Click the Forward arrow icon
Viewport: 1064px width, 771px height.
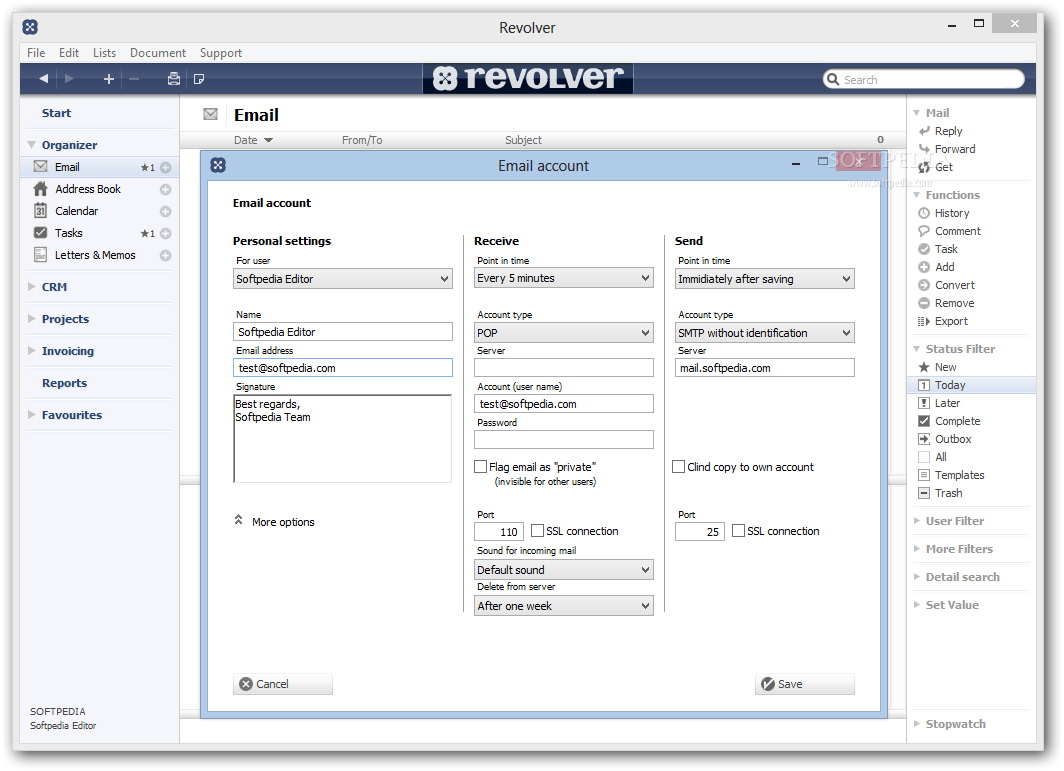(924, 149)
